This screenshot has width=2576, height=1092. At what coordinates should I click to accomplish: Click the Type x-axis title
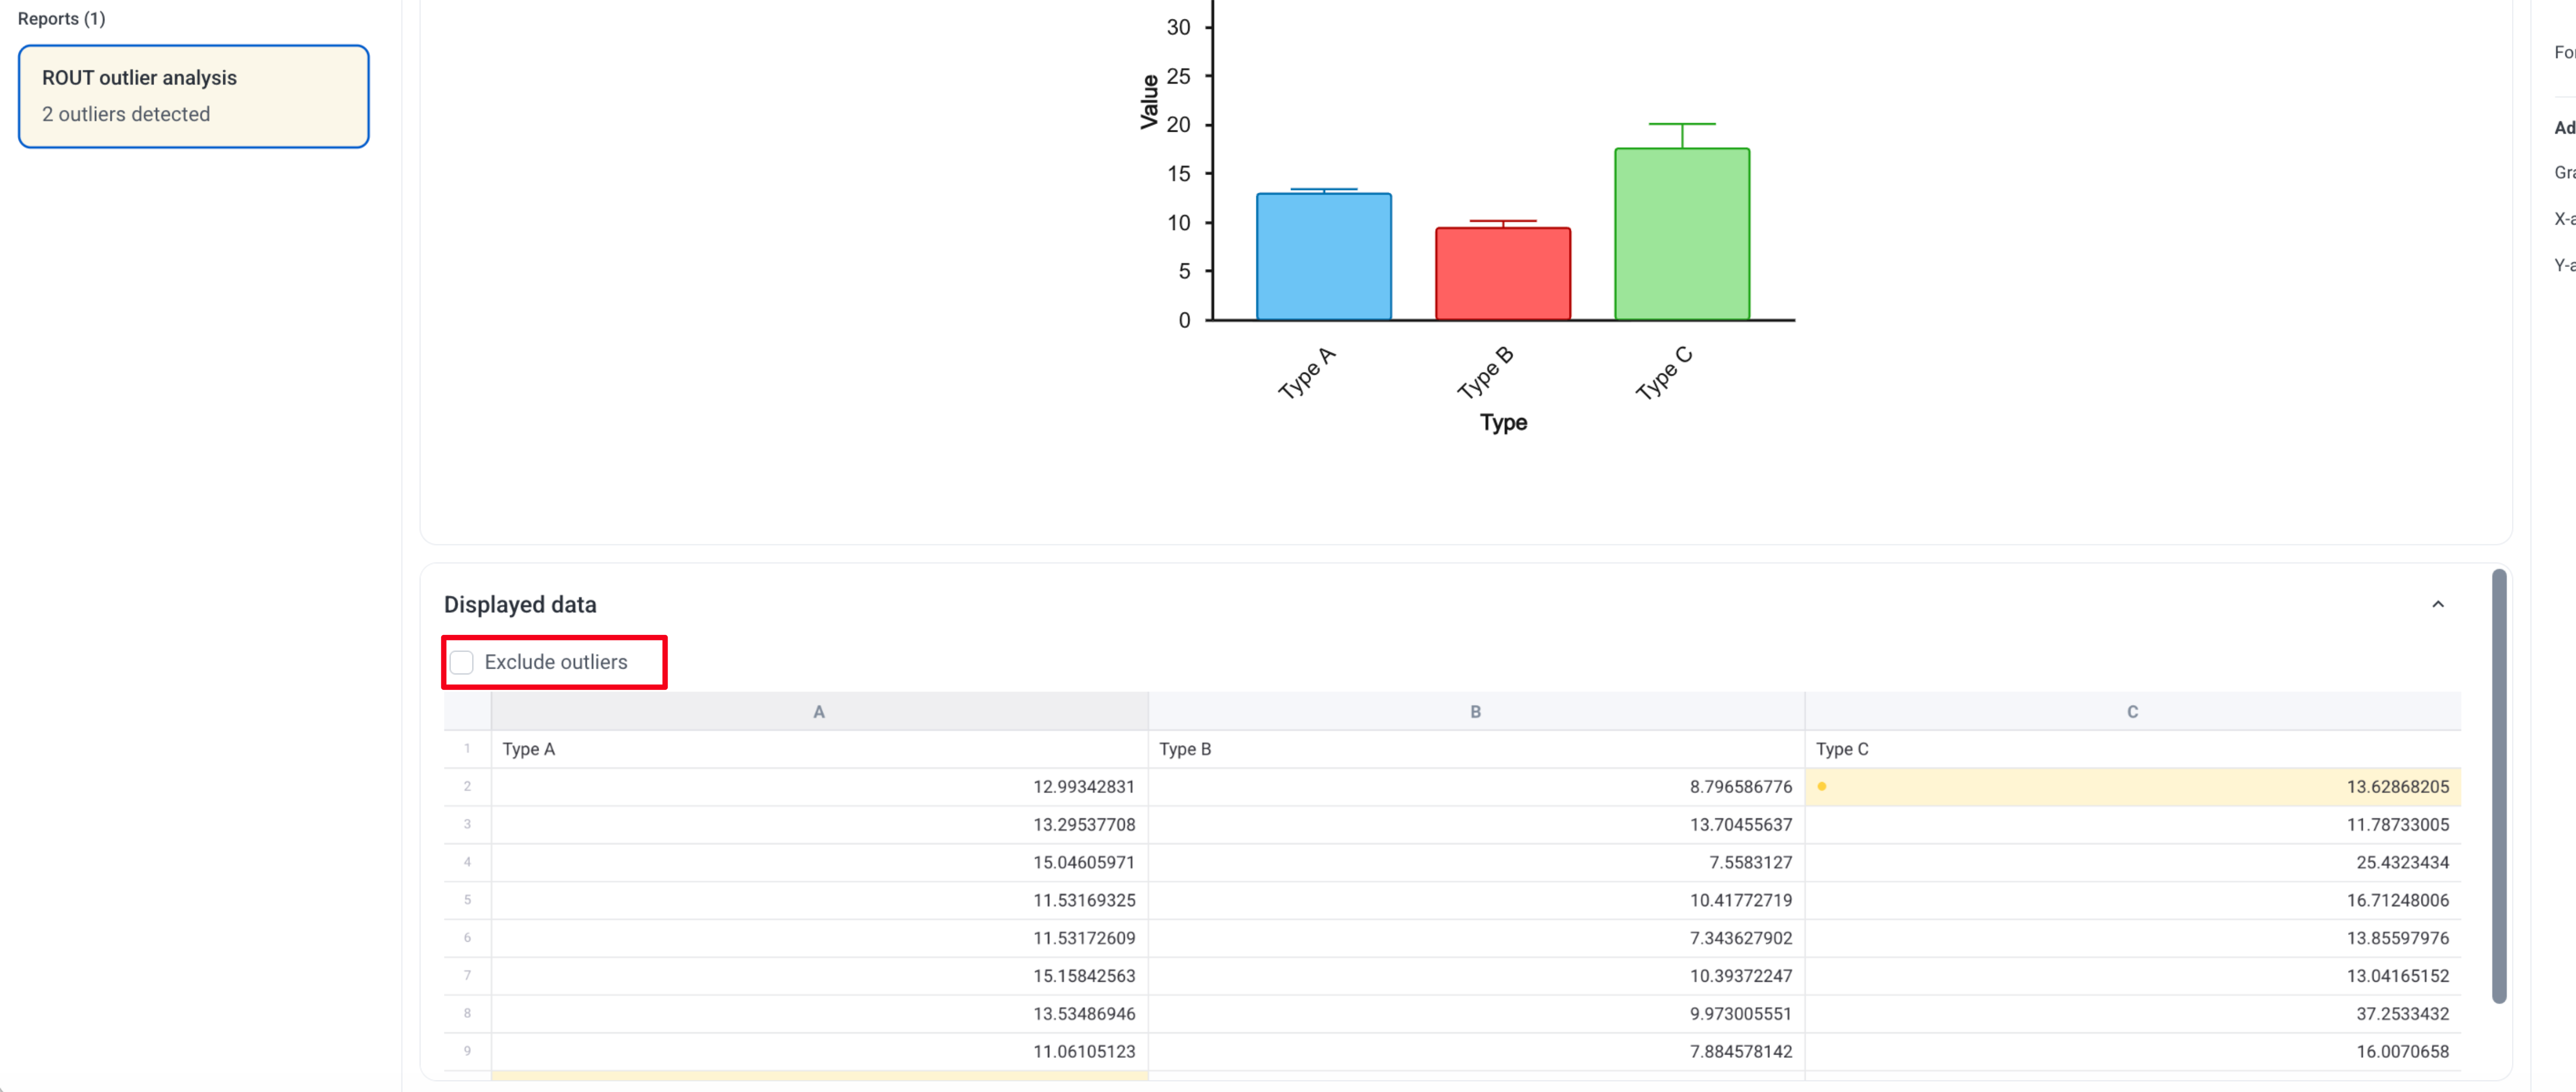[1503, 422]
